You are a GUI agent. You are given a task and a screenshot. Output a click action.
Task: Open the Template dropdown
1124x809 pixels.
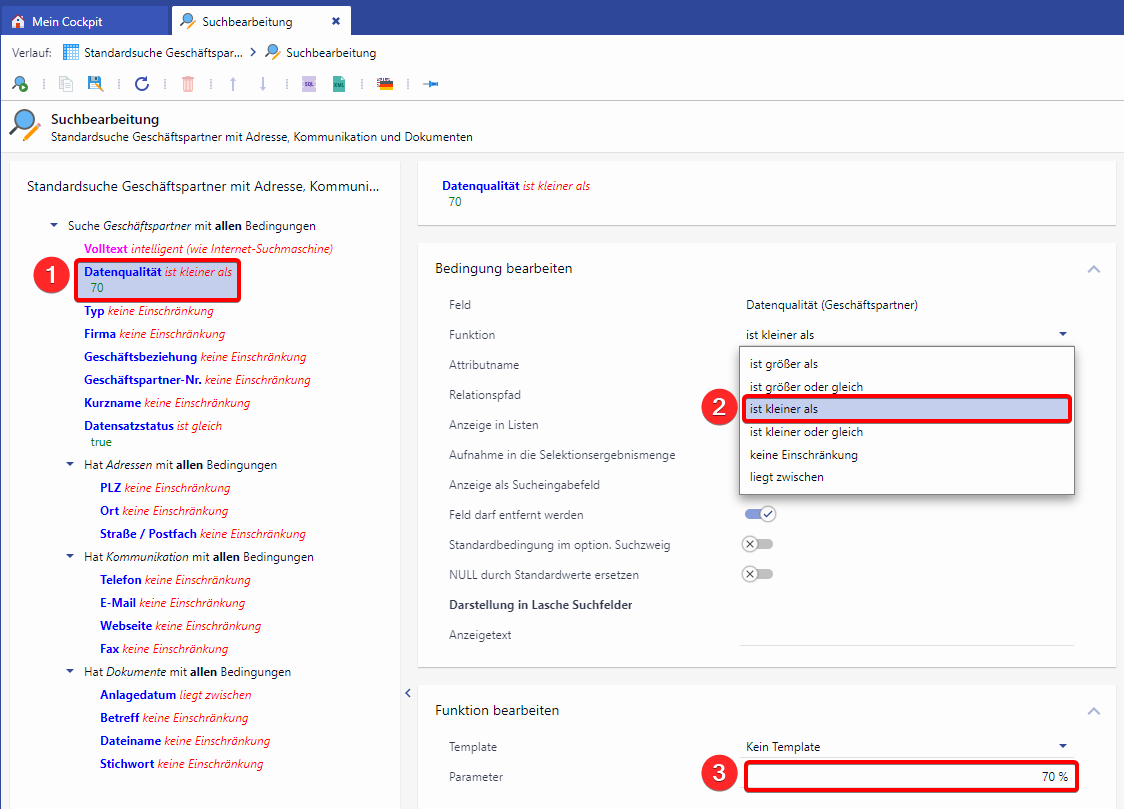click(1062, 746)
